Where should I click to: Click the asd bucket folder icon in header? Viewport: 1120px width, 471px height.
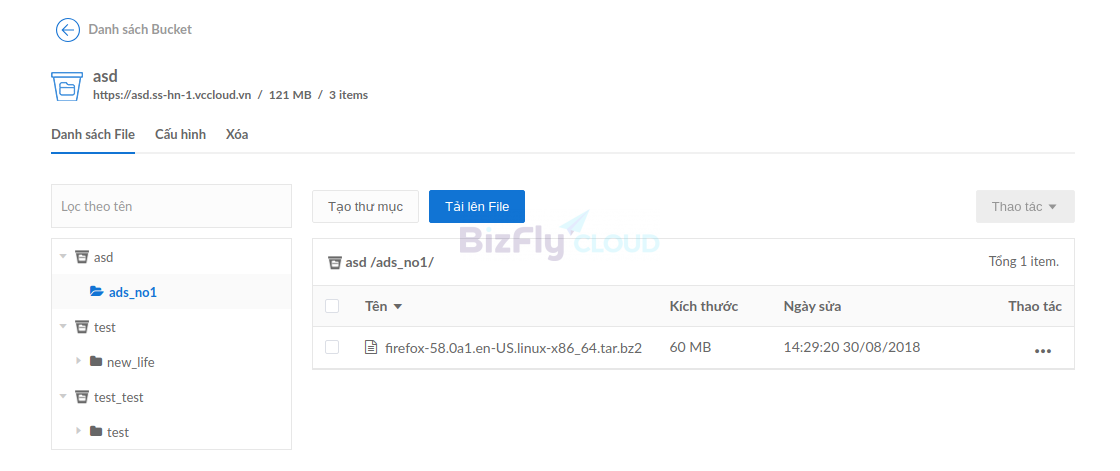(x=67, y=86)
